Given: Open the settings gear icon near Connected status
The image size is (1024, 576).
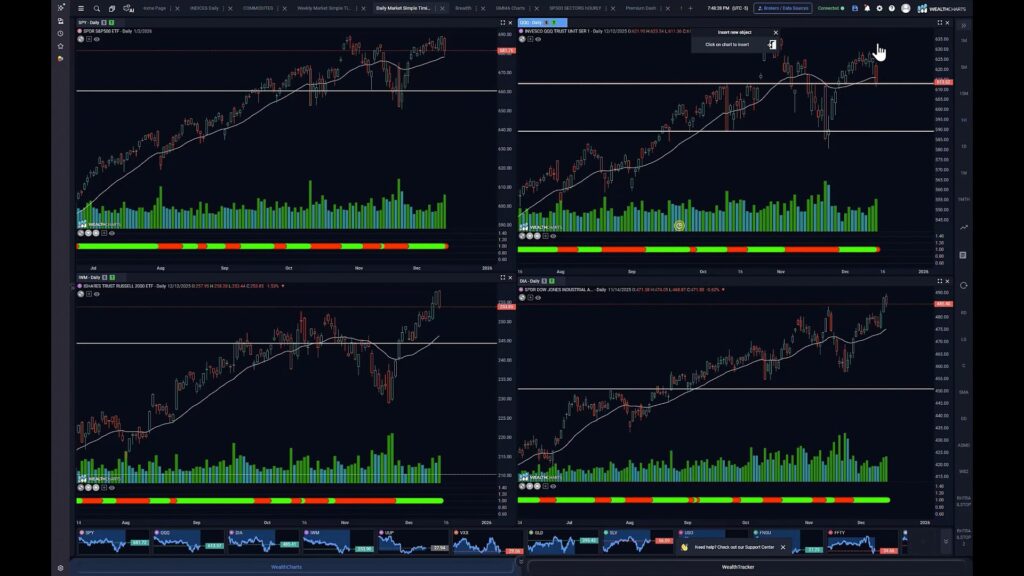Looking at the screenshot, I should click(x=880, y=8).
